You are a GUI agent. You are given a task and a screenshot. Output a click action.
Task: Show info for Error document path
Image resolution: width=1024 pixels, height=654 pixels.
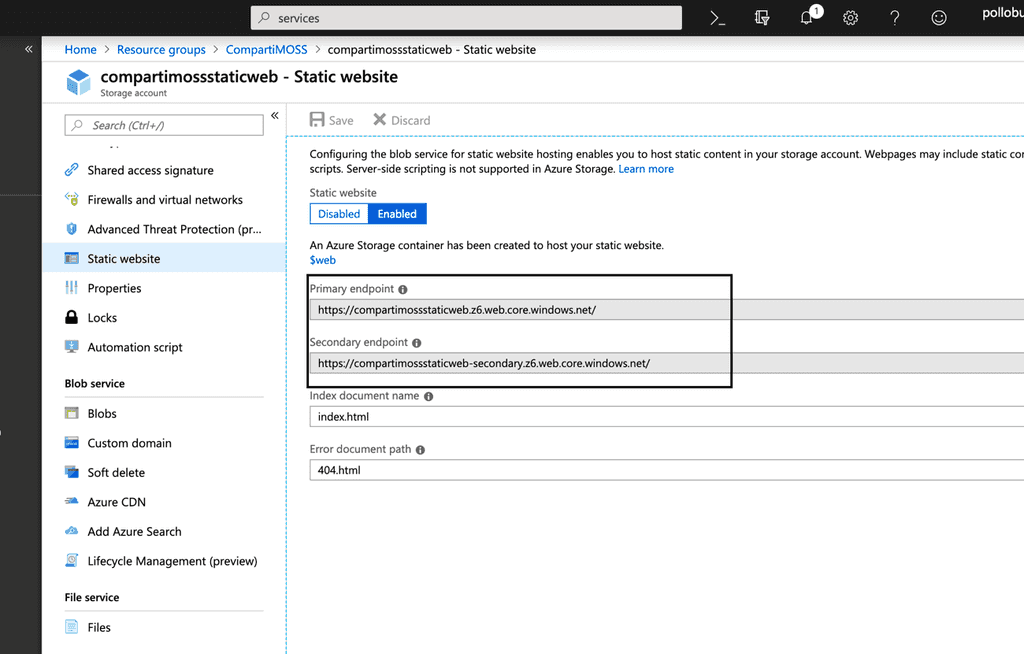pyautogui.click(x=421, y=450)
